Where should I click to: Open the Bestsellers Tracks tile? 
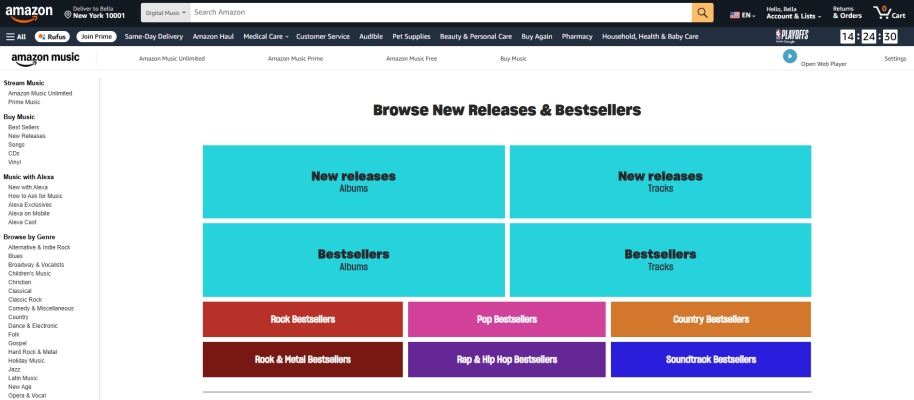tap(660, 259)
